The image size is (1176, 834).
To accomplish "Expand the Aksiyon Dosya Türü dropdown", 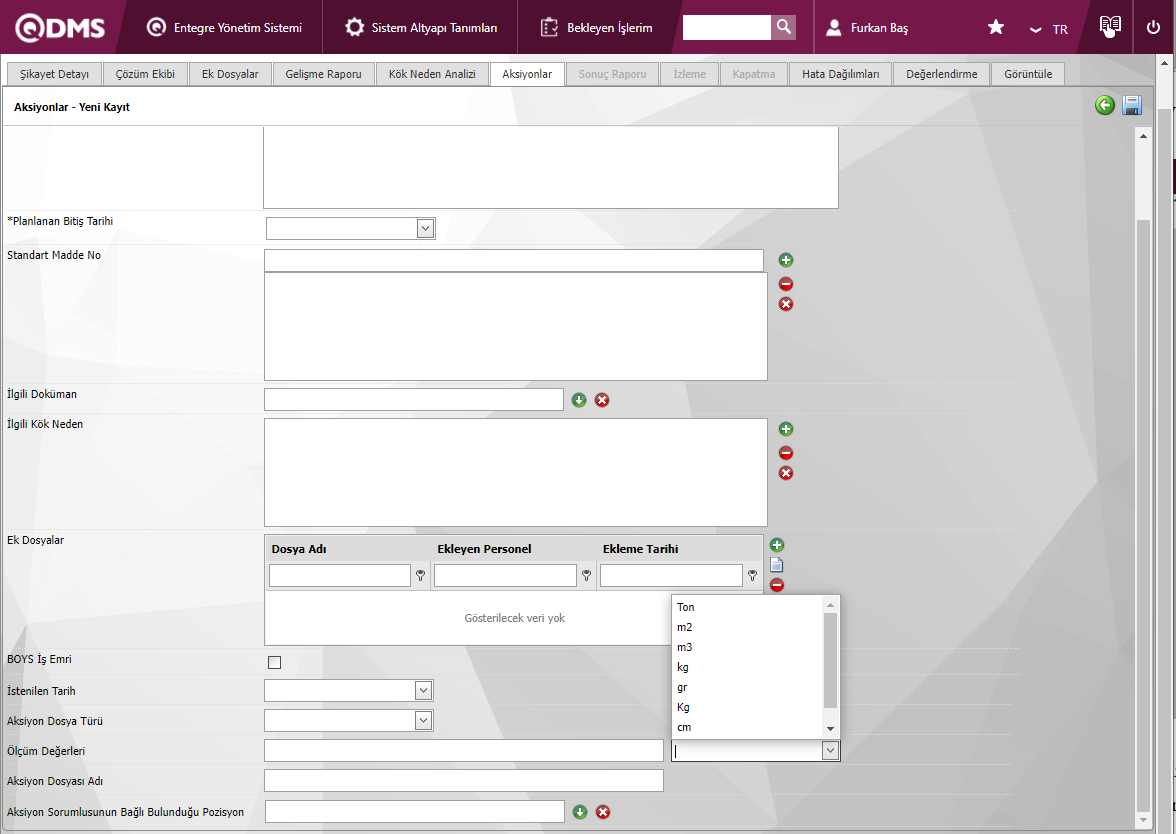I will click(424, 721).
